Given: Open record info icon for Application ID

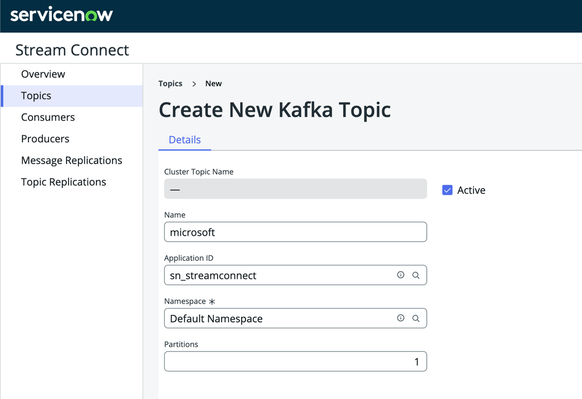Looking at the screenshot, I should [400, 275].
